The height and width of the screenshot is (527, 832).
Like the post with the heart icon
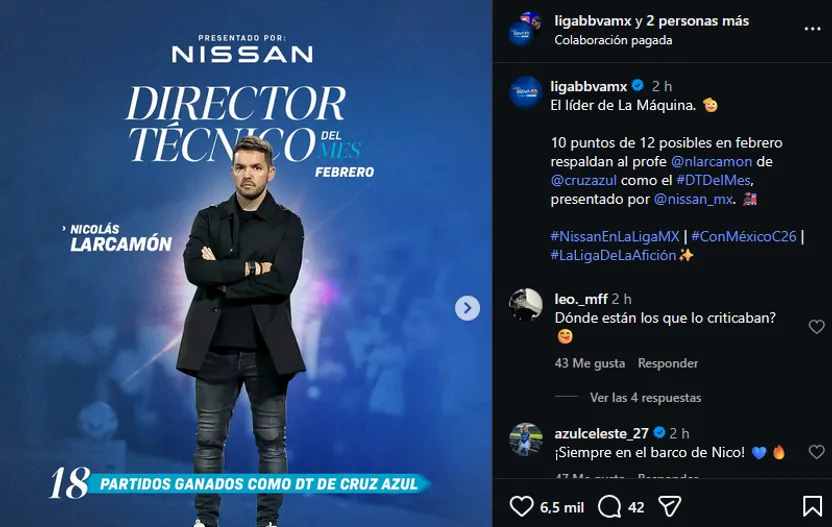521,506
